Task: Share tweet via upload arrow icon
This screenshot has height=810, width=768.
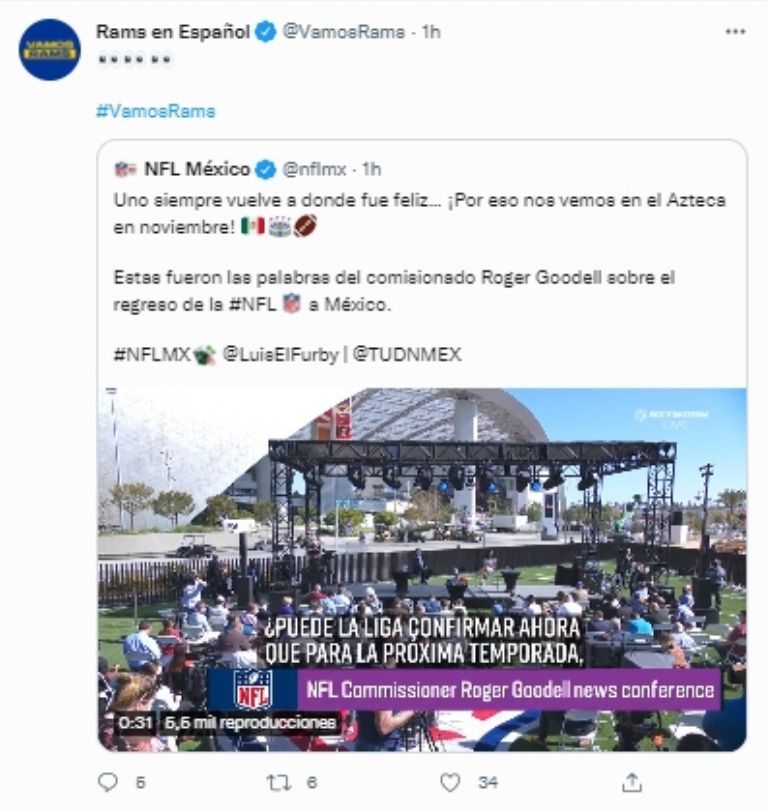Action: pyautogui.click(x=631, y=783)
